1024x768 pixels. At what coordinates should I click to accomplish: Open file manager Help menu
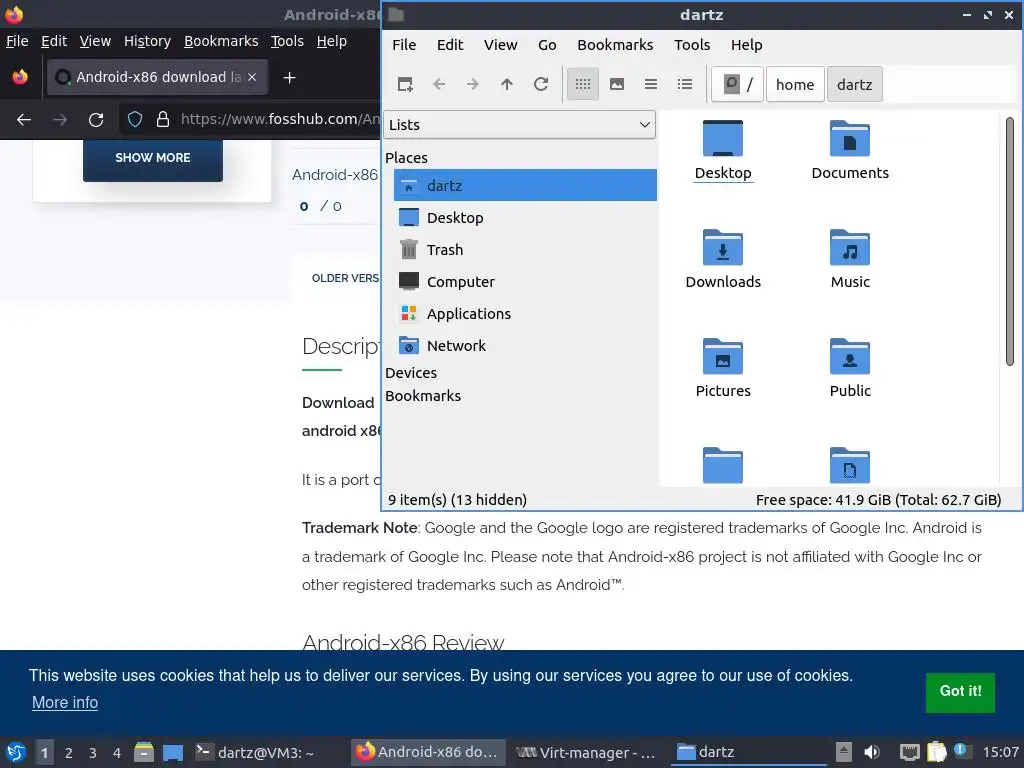(x=746, y=44)
